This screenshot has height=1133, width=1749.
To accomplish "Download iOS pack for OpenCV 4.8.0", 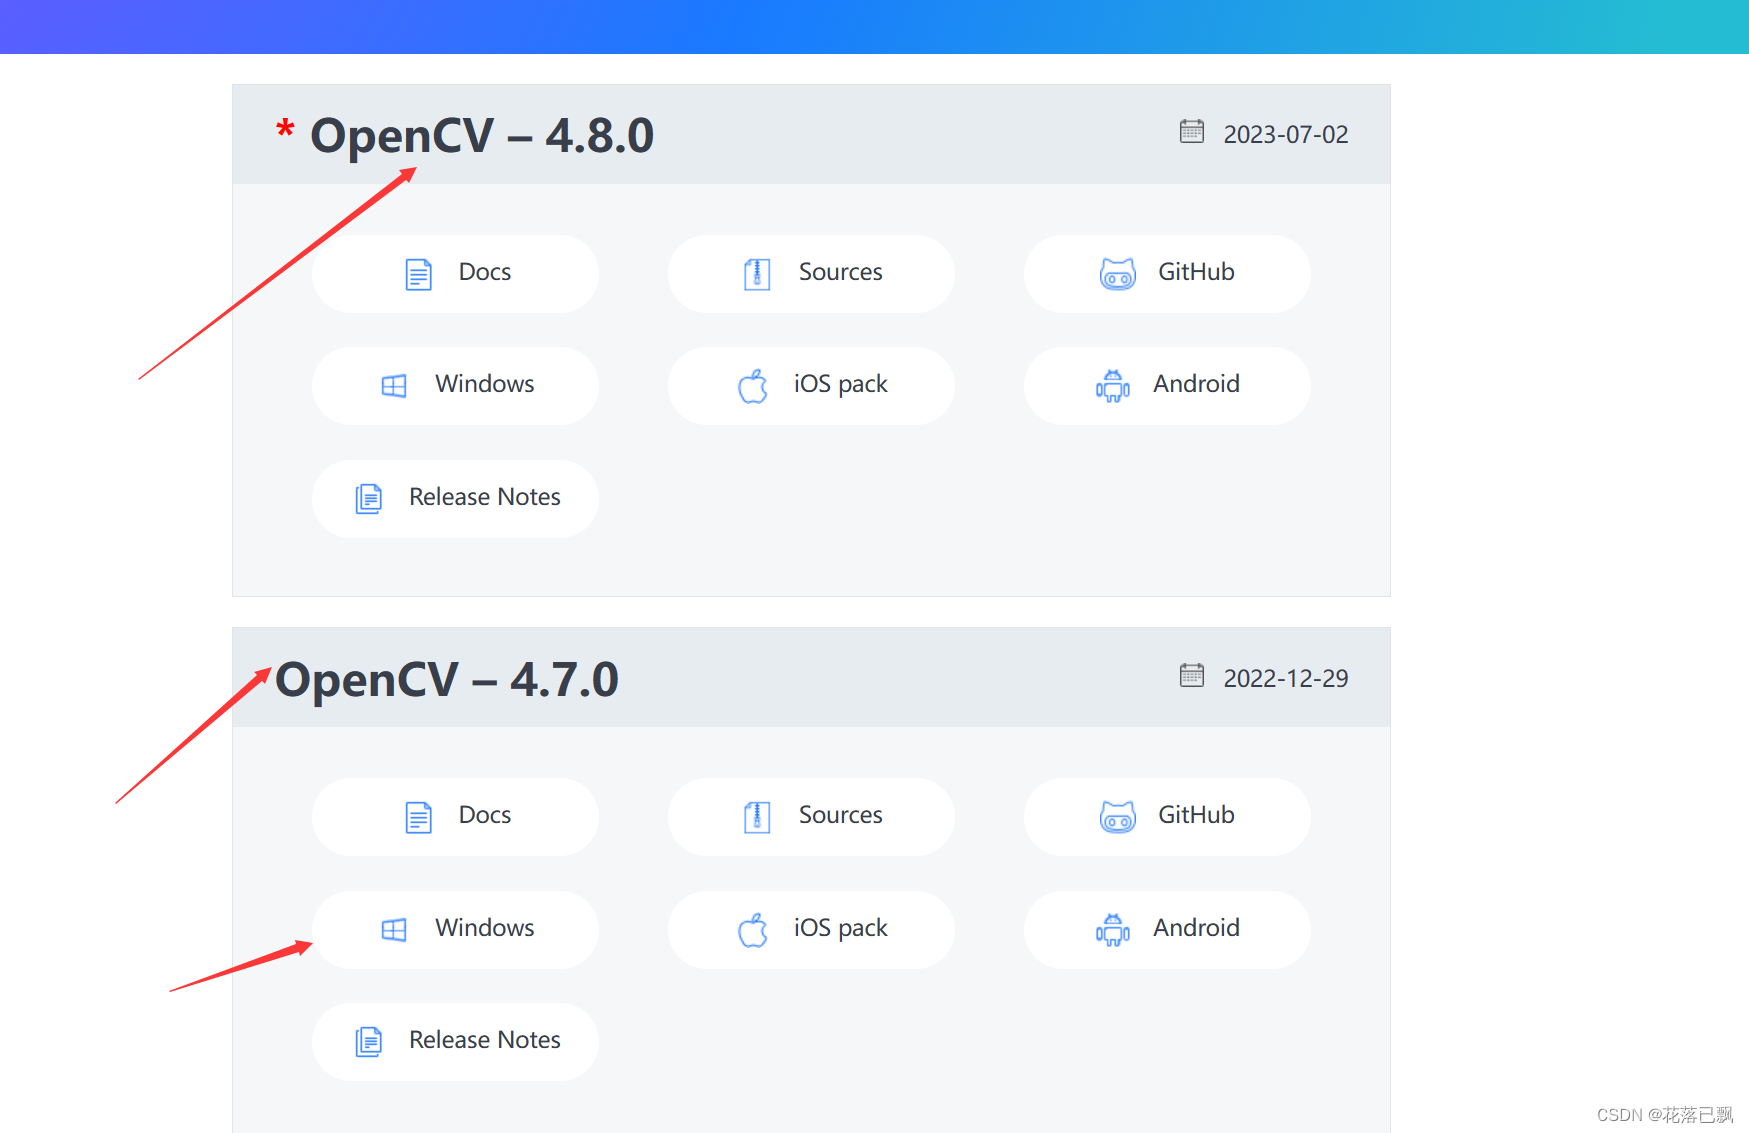I will 811,385.
